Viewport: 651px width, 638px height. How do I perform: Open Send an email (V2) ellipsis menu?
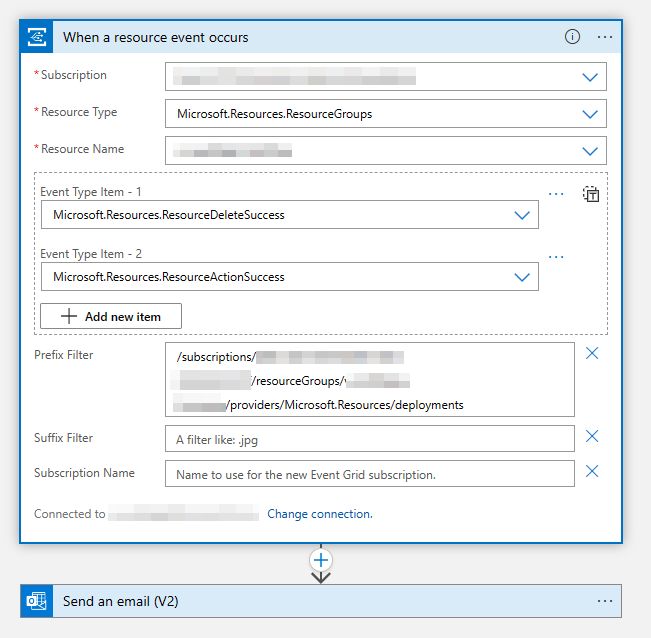pos(604,601)
